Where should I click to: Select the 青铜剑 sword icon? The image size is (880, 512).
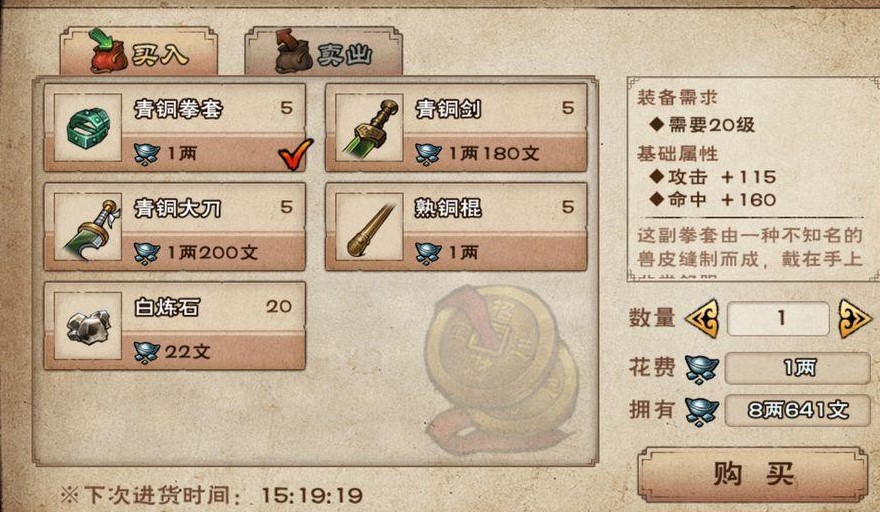point(369,127)
